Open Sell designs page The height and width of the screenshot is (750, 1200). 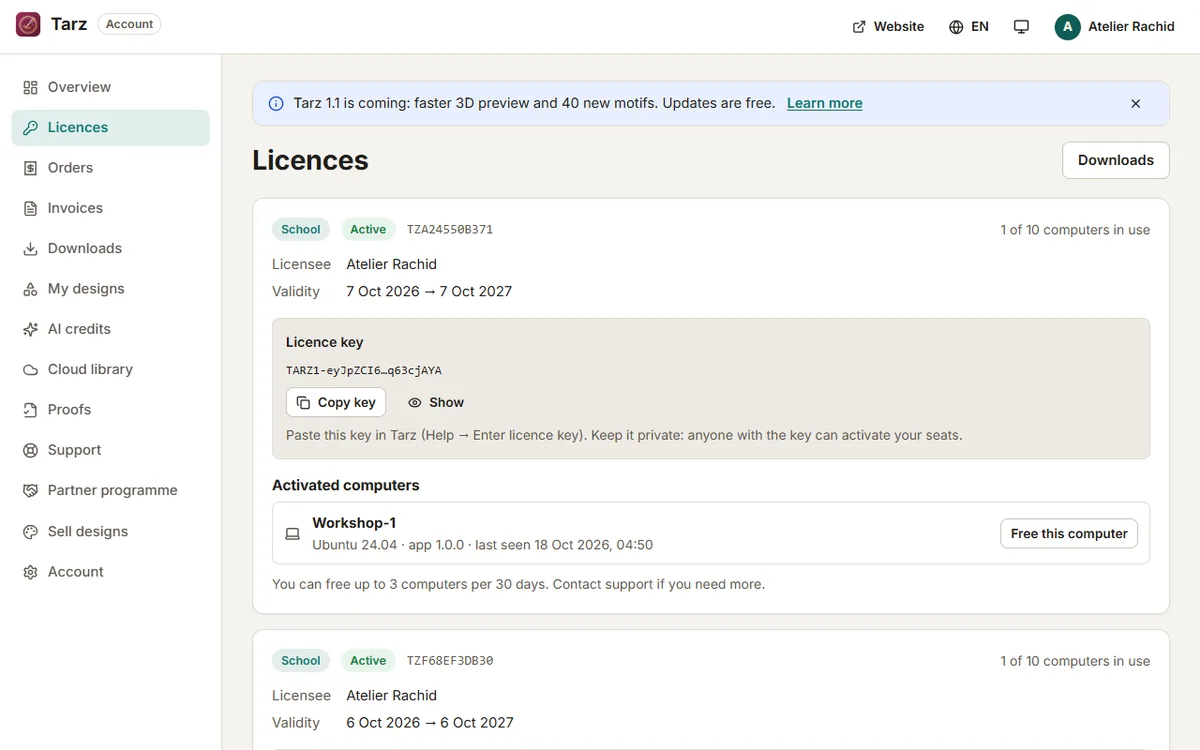click(x=111, y=531)
